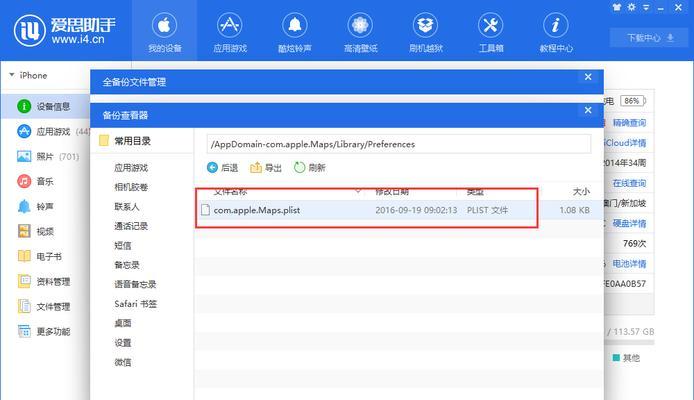Open the 酷炫铃声 bell icon
Viewport: 694px width, 400px height.
point(295,25)
